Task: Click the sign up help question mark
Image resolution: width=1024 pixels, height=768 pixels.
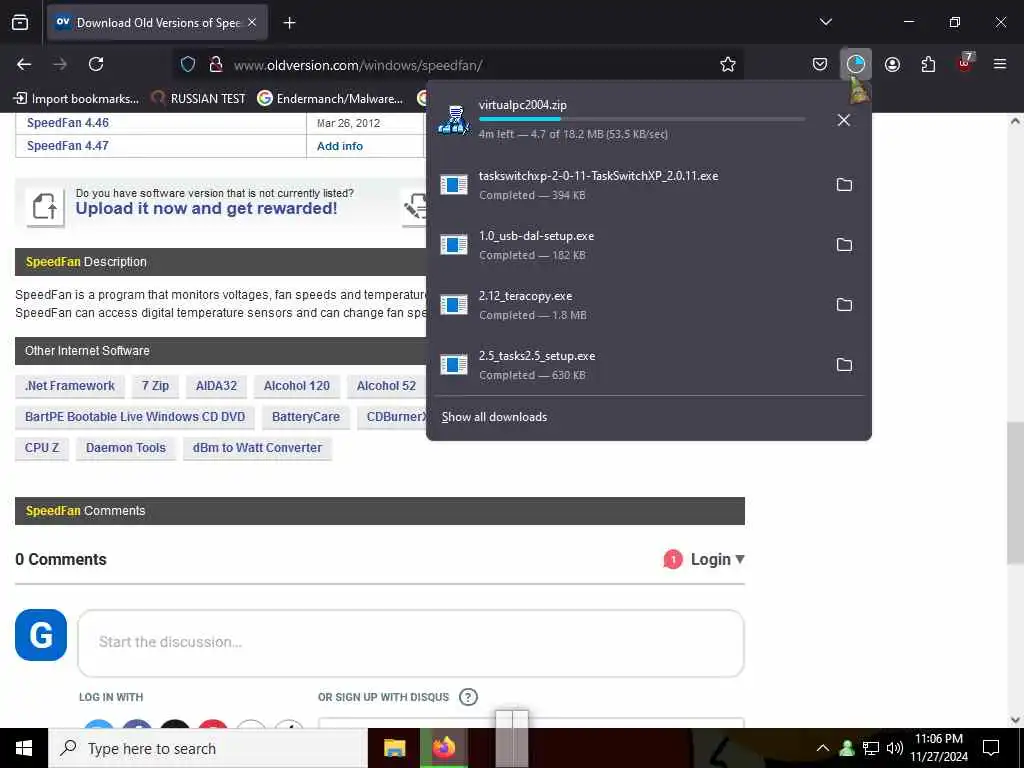Action: point(468,697)
